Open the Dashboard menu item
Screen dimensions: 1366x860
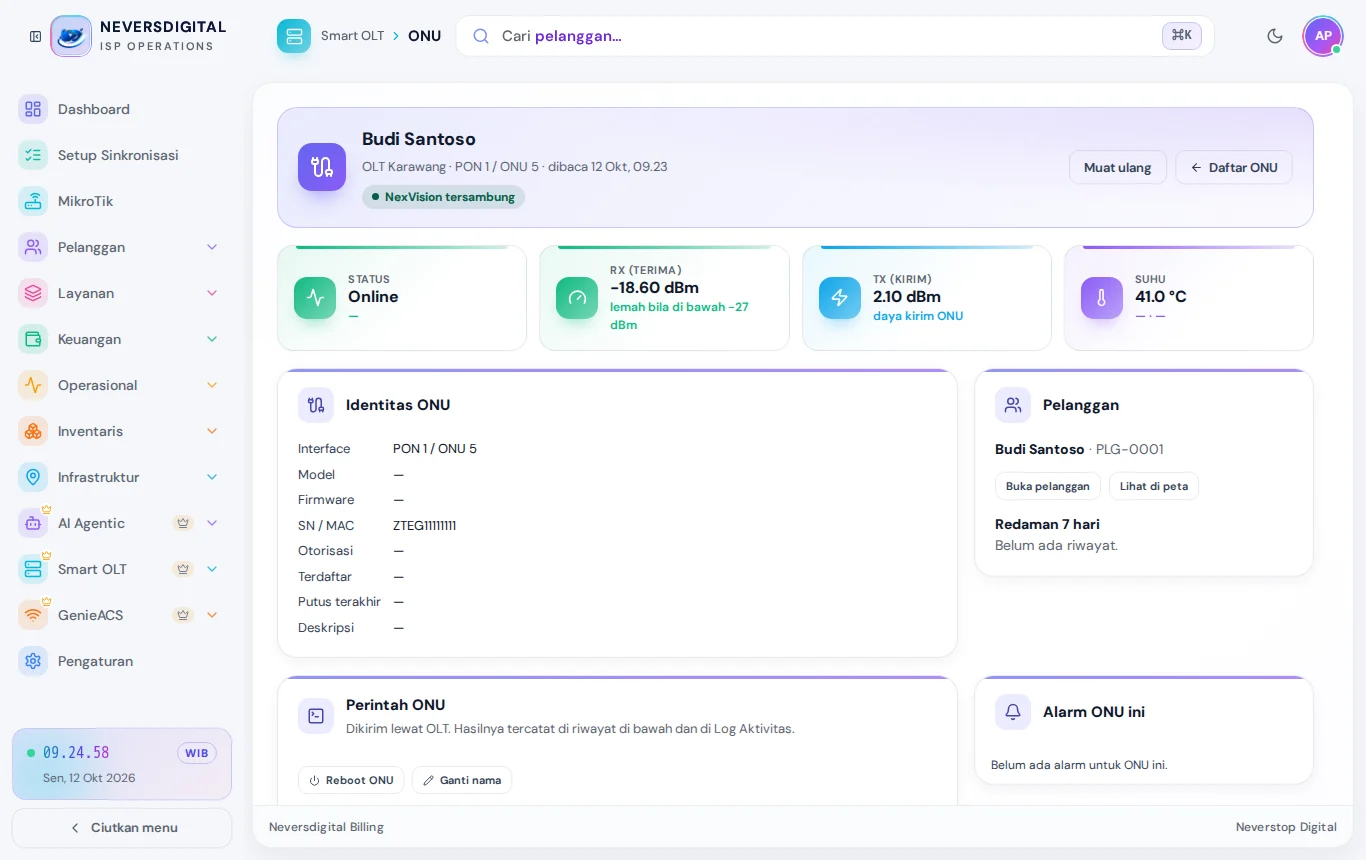coord(122,109)
